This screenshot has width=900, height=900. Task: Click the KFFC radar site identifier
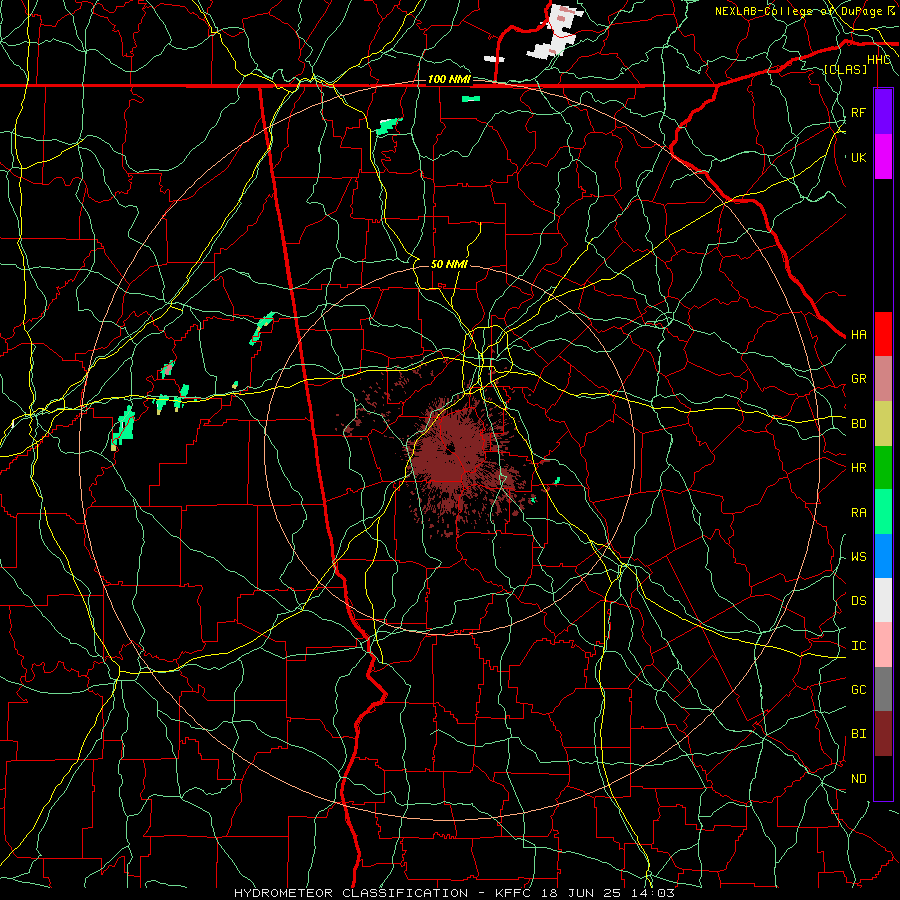(x=515, y=893)
